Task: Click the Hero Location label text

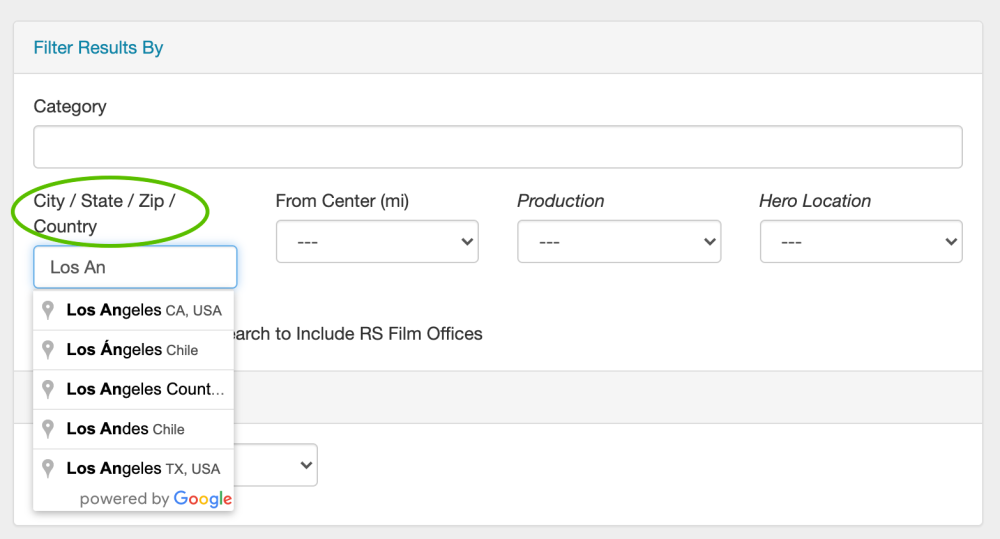Action: coord(814,201)
